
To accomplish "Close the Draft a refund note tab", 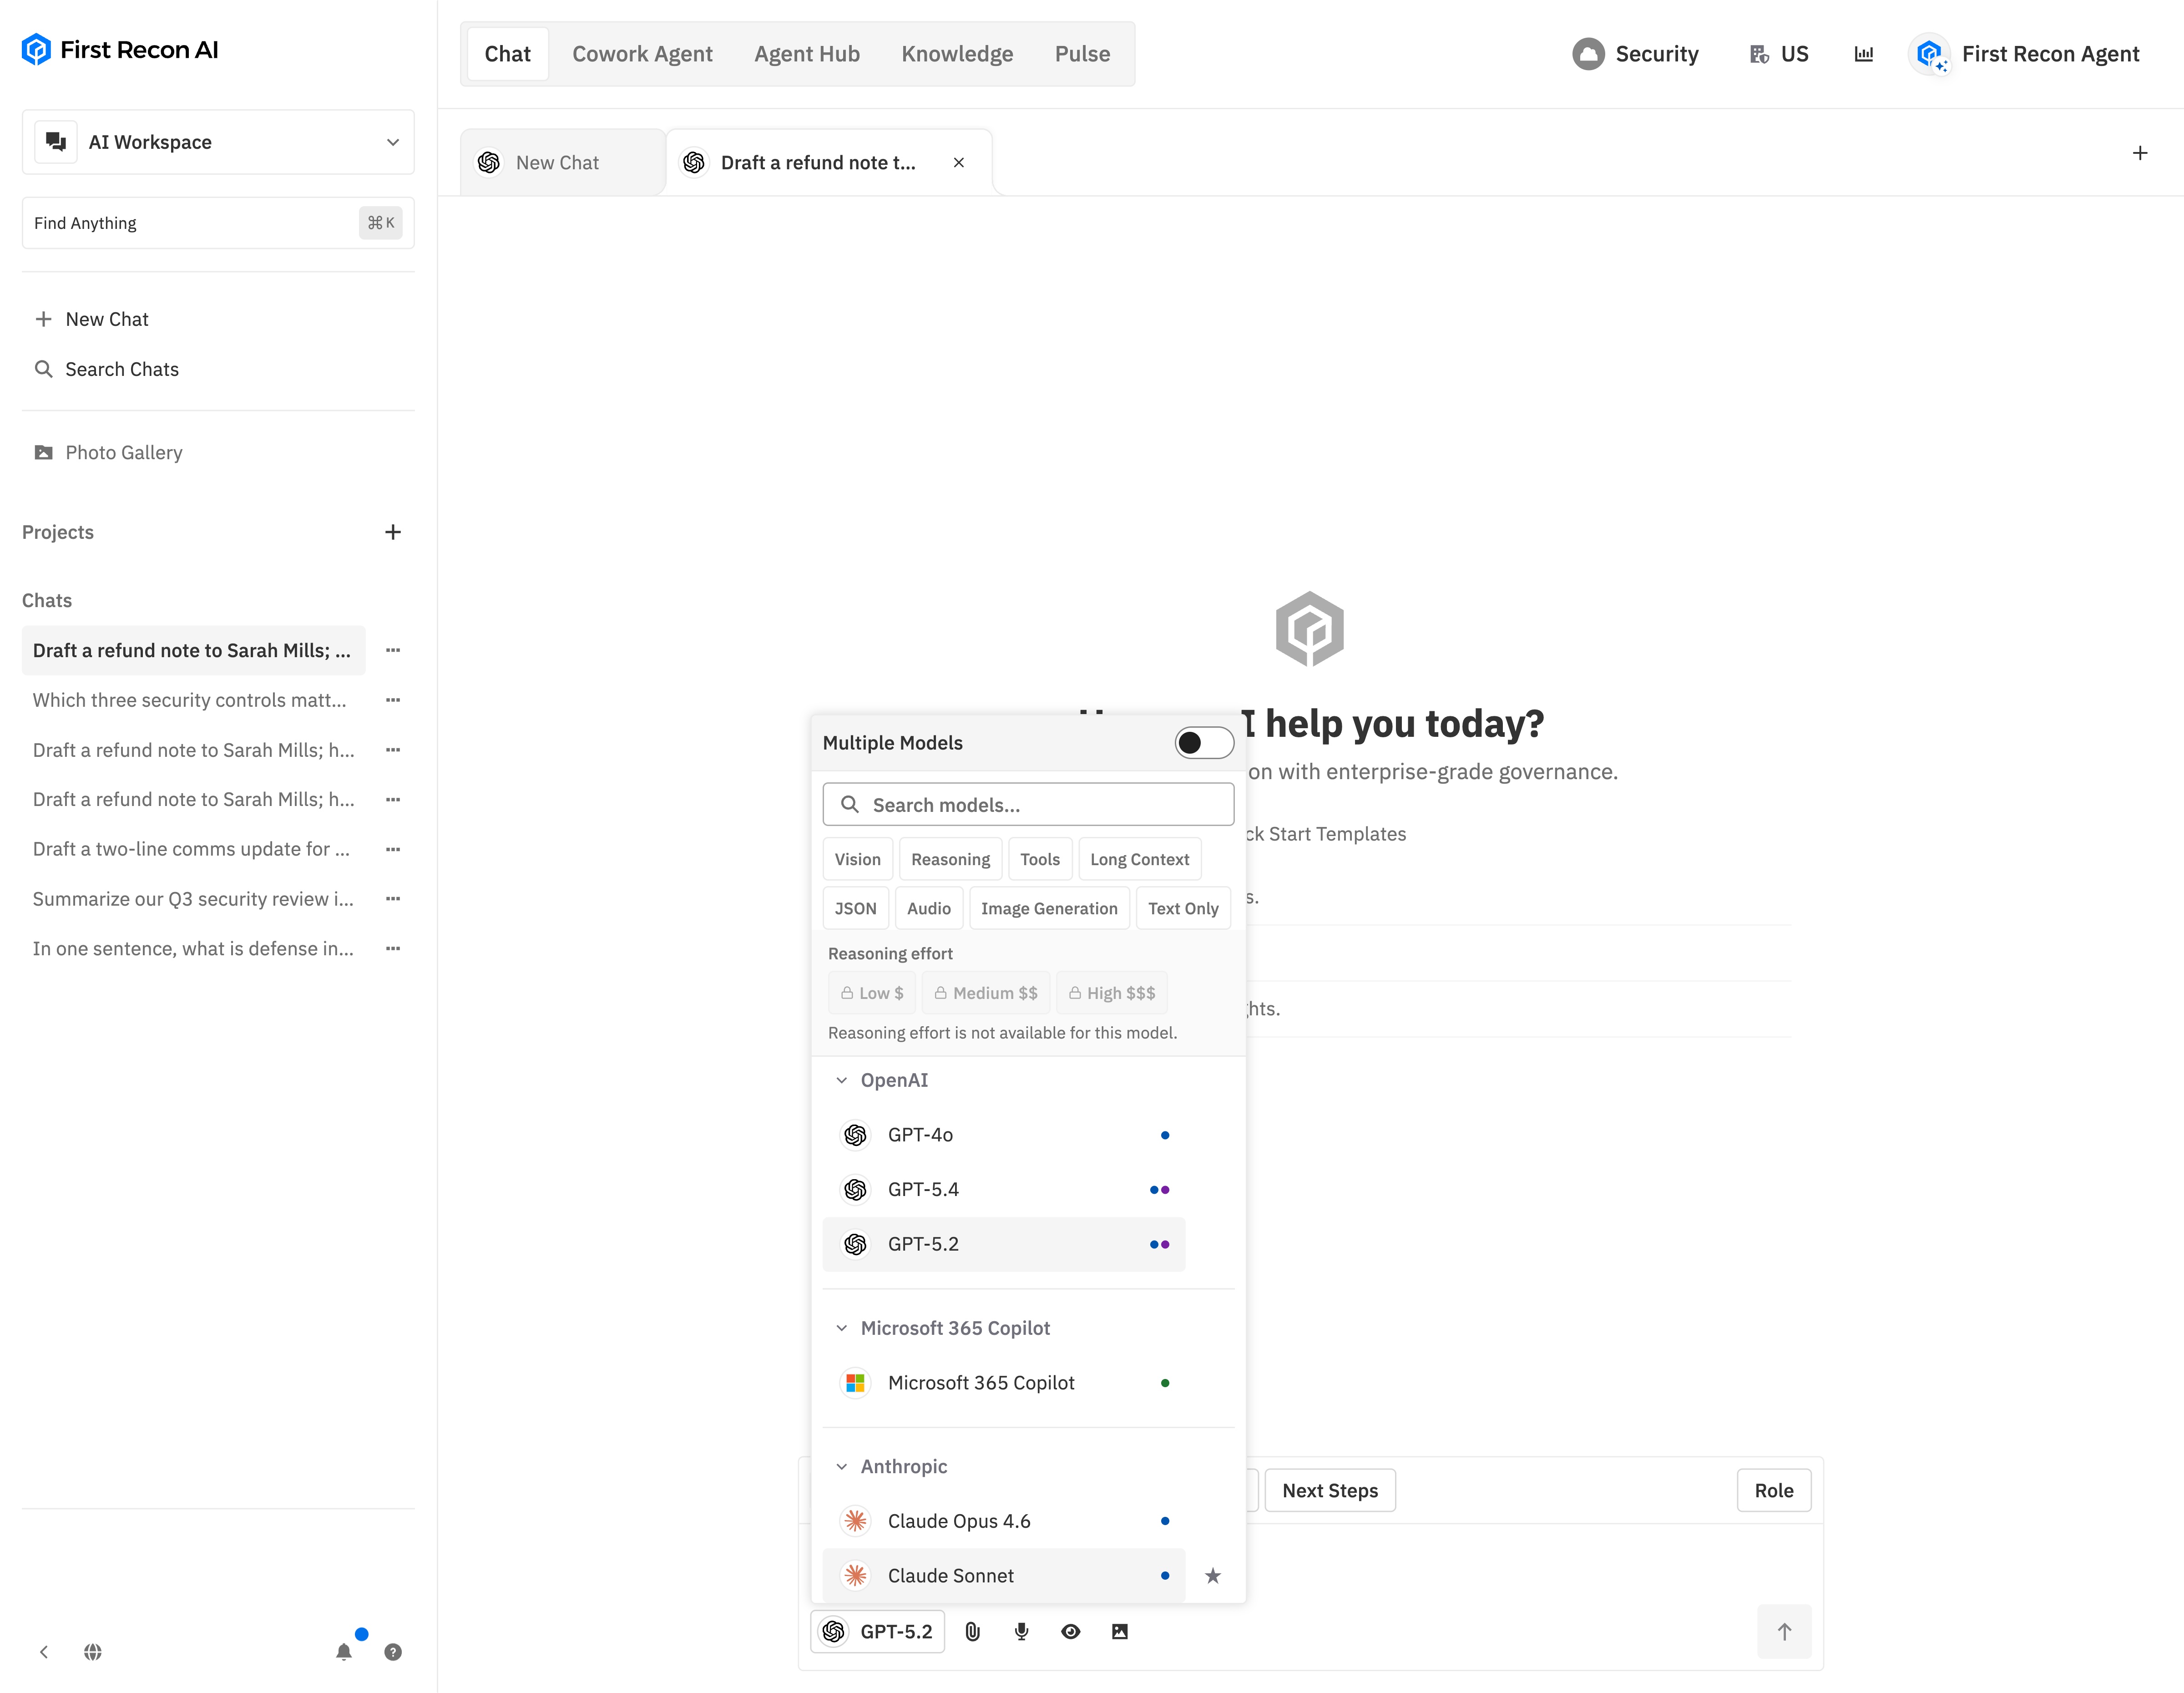I will tap(959, 162).
